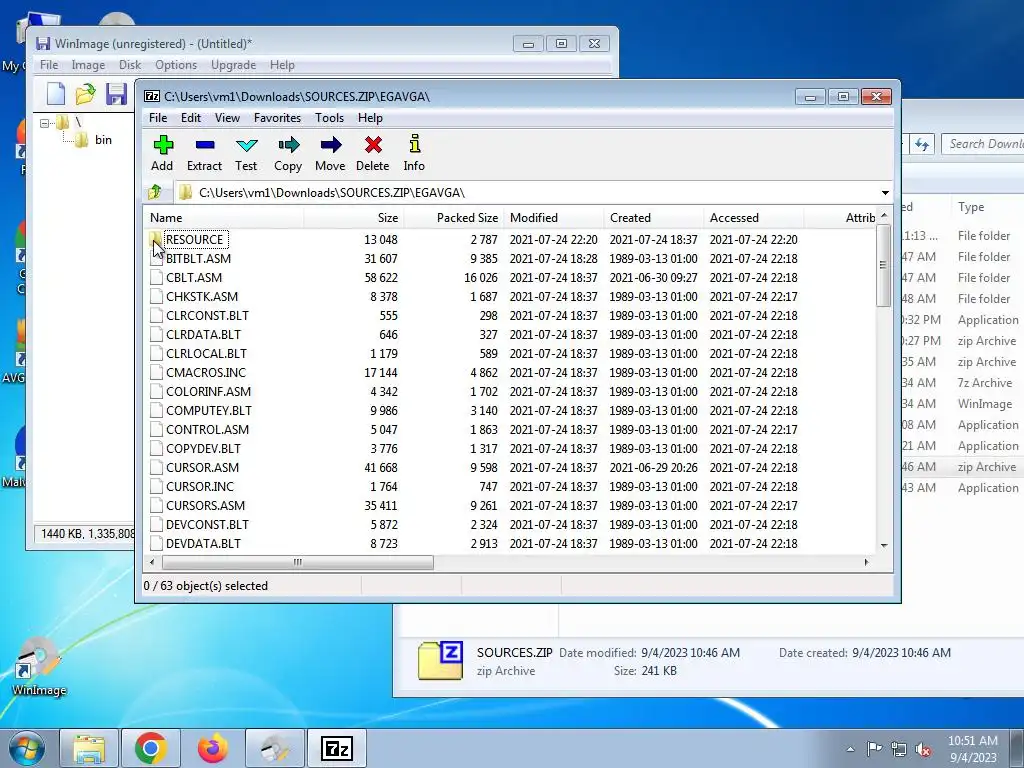Open the File menu in 7-Zip
The image size is (1024, 768).
pos(158,118)
